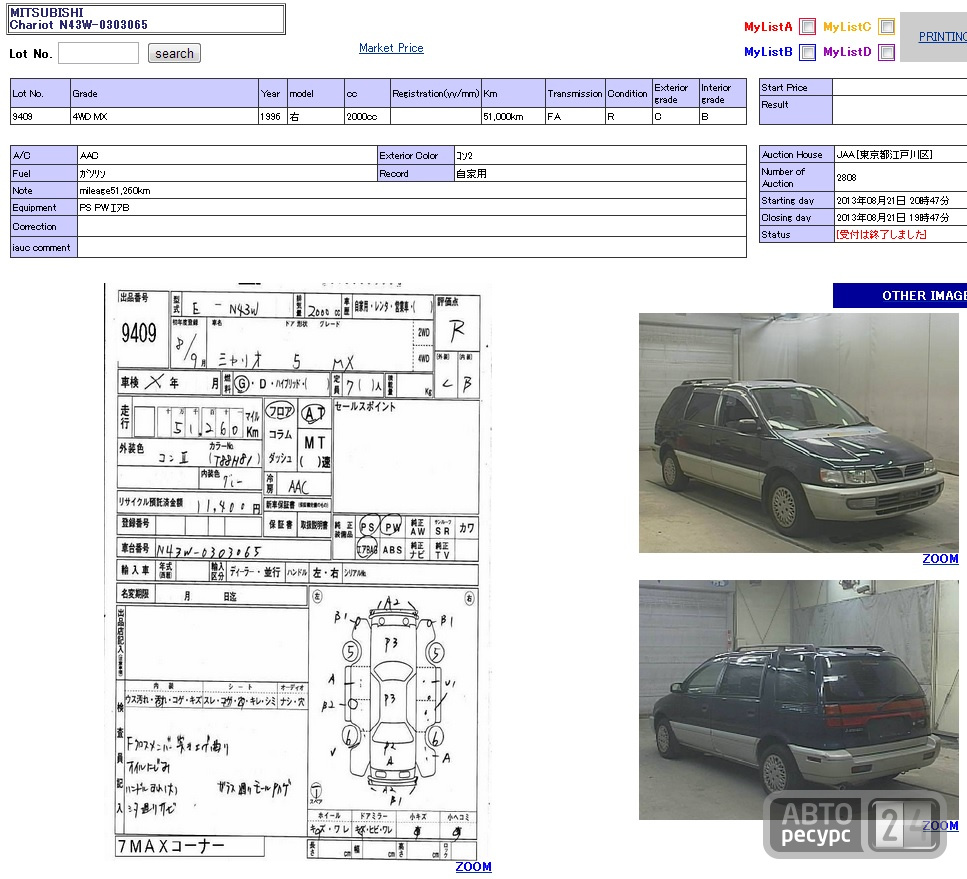The image size is (967, 879).
Task: Tick the MyListB checkbox
Action: [x=807, y=52]
